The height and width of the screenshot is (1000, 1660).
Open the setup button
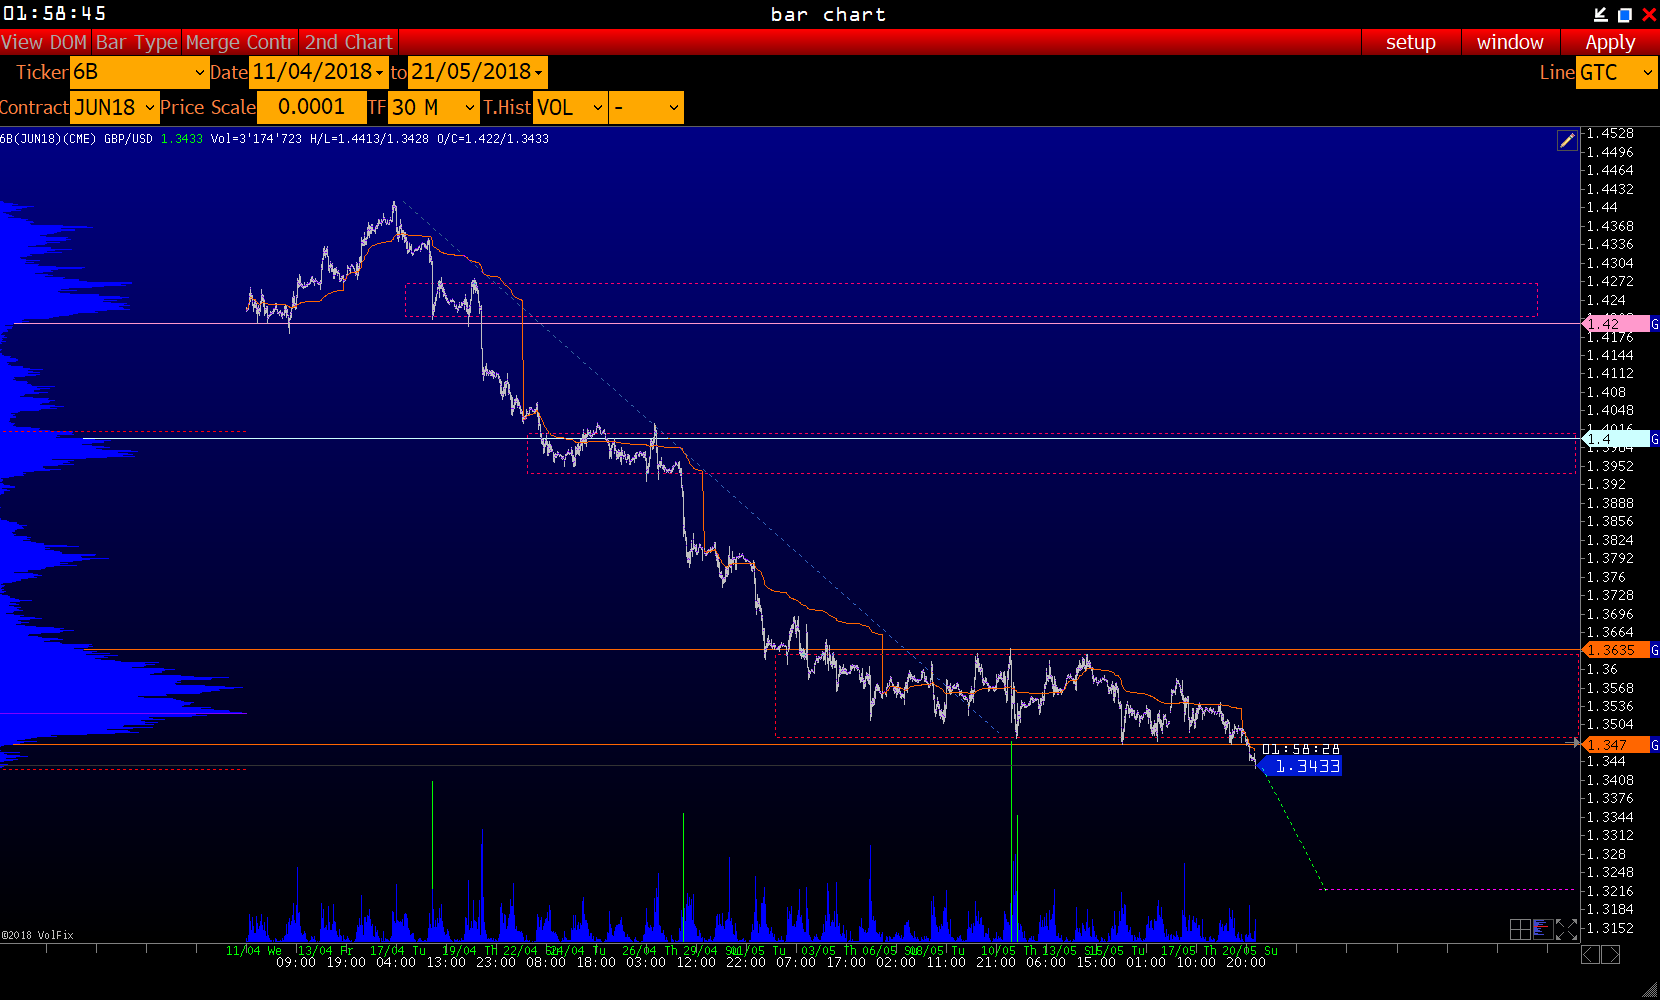click(x=1410, y=42)
